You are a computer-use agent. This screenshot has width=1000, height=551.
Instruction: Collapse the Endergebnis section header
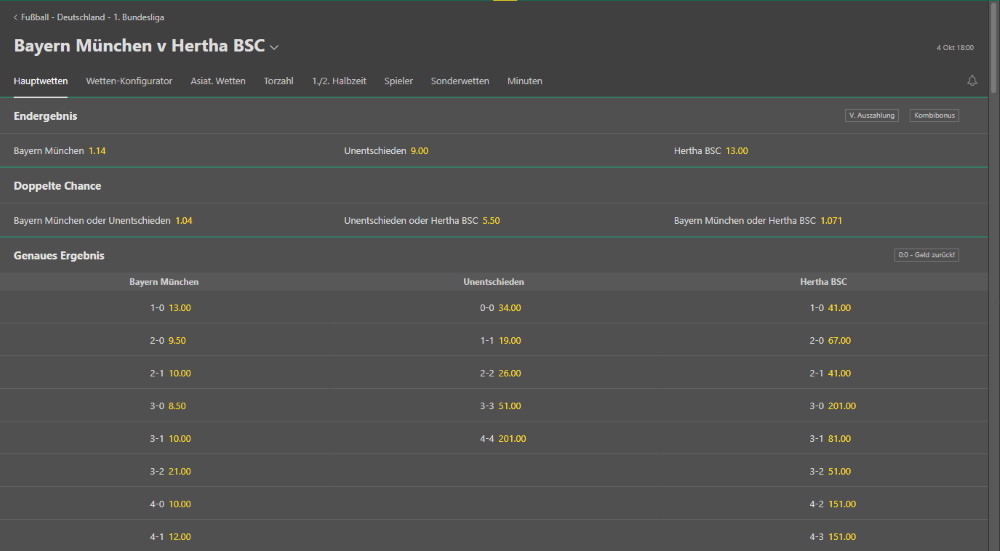click(494, 116)
